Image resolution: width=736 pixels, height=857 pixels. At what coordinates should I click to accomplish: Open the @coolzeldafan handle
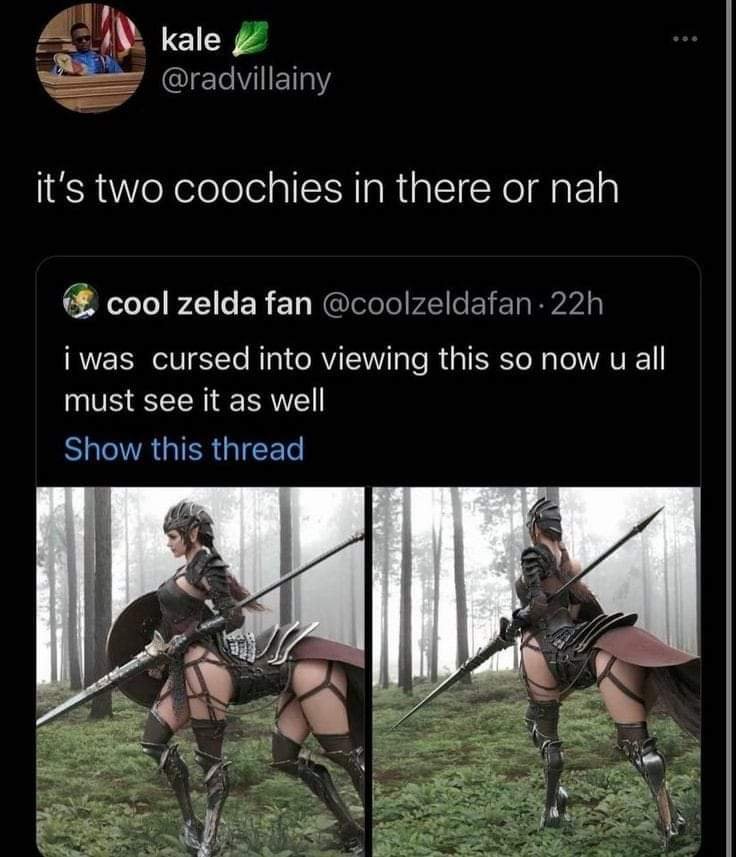(x=427, y=304)
